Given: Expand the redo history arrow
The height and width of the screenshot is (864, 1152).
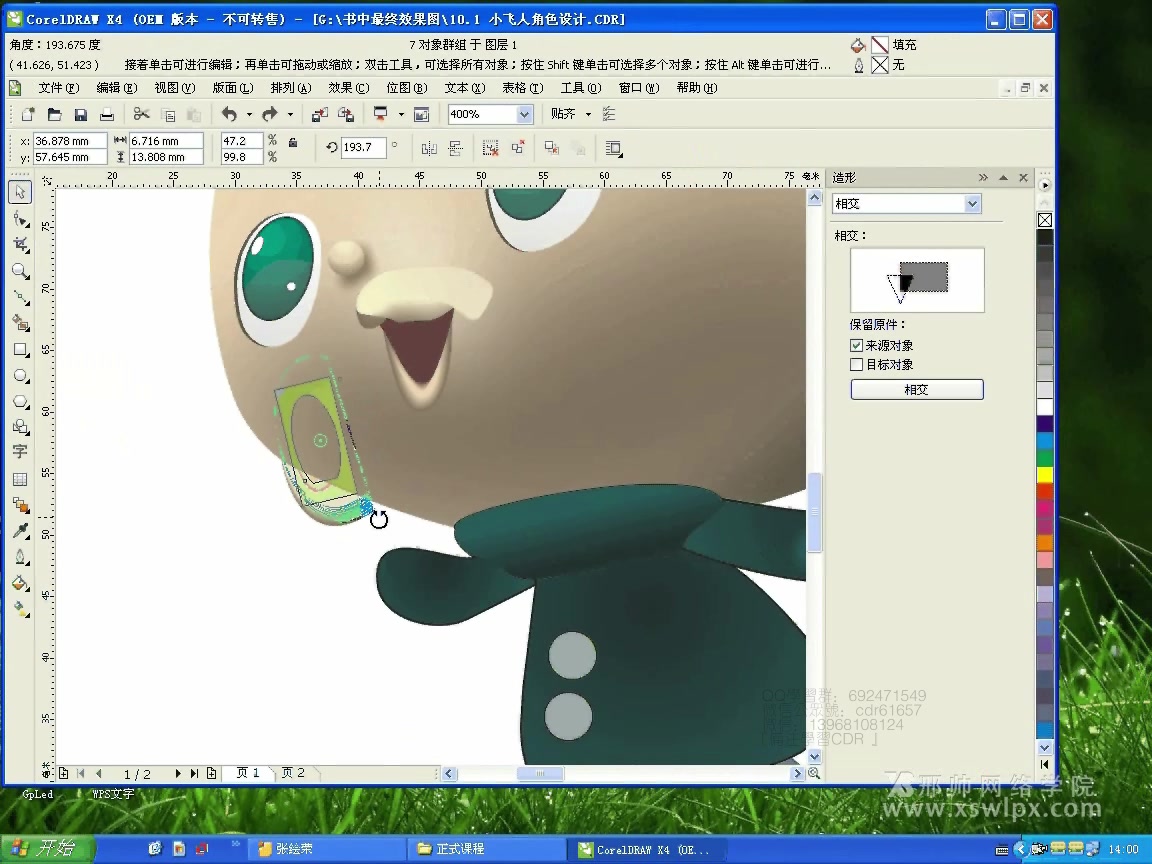Looking at the screenshot, I should point(290,114).
